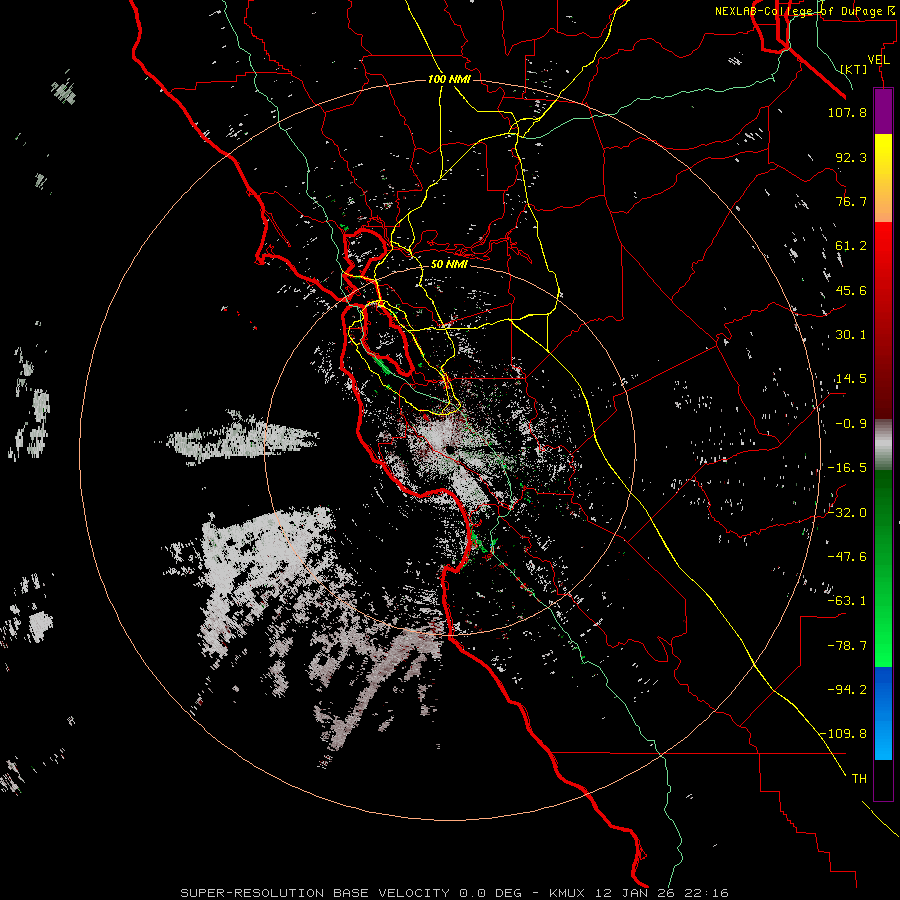Select the -109.8 velocity scale value
This screenshot has height=900, width=900.
(843, 734)
